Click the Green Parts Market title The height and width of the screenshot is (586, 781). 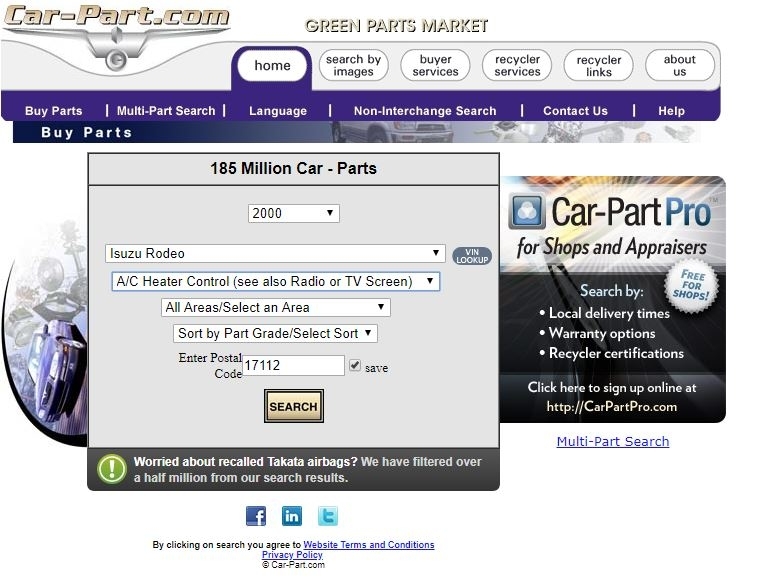(x=396, y=26)
